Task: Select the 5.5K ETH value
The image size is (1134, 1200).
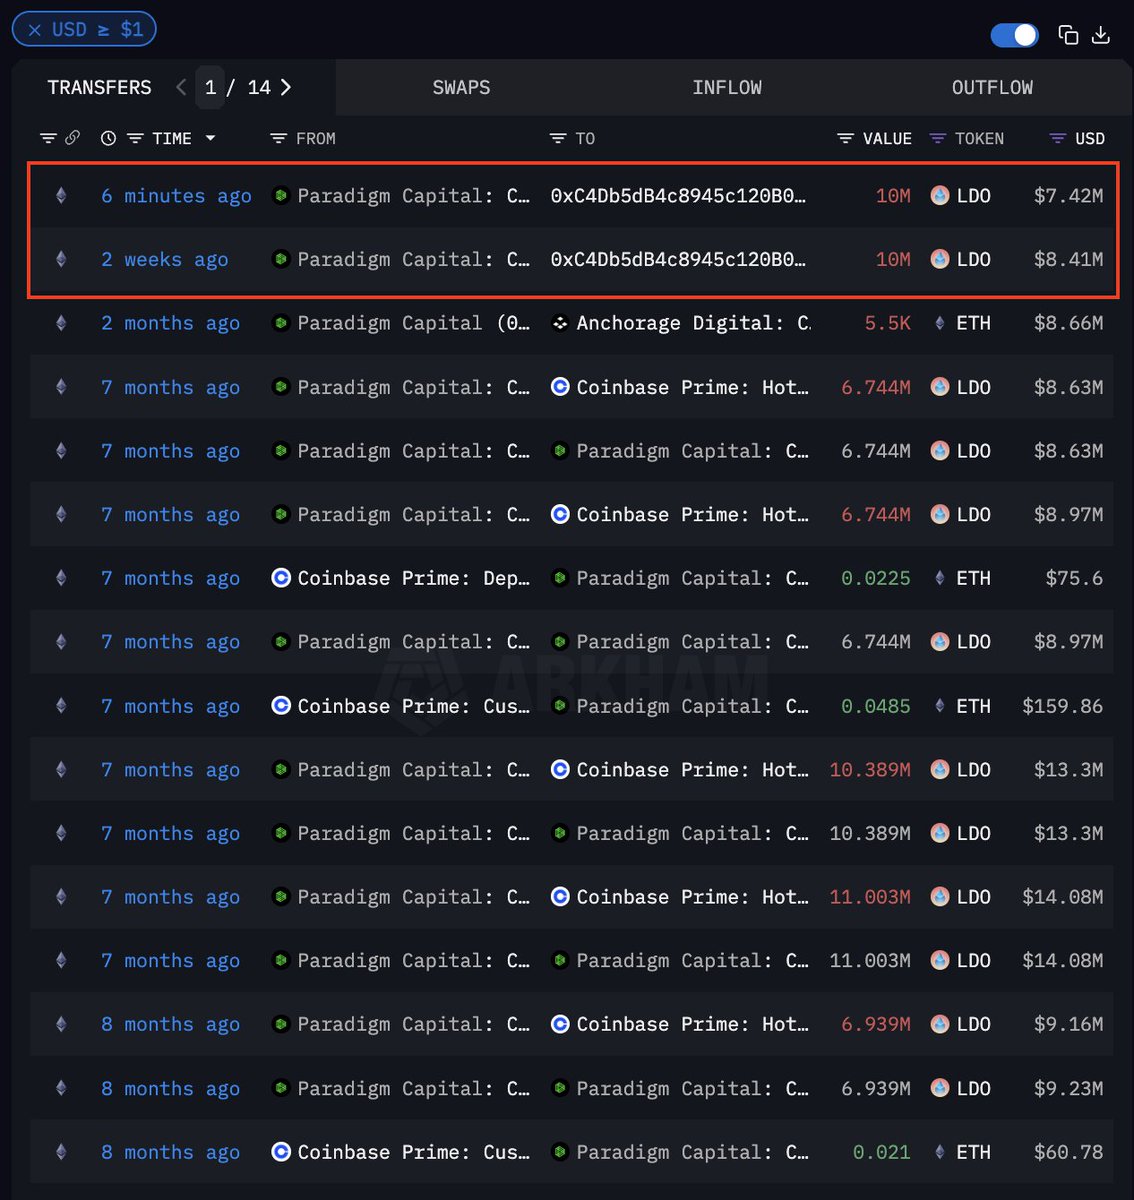Action: pyautogui.click(x=888, y=323)
